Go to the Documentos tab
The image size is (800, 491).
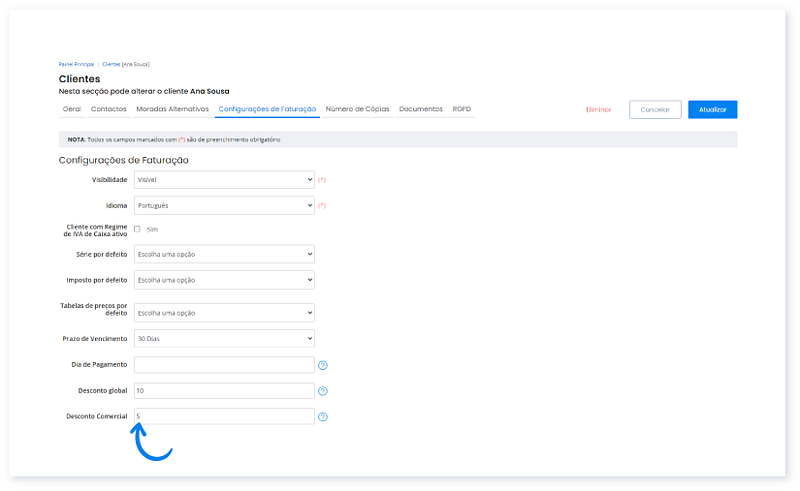[x=421, y=109]
